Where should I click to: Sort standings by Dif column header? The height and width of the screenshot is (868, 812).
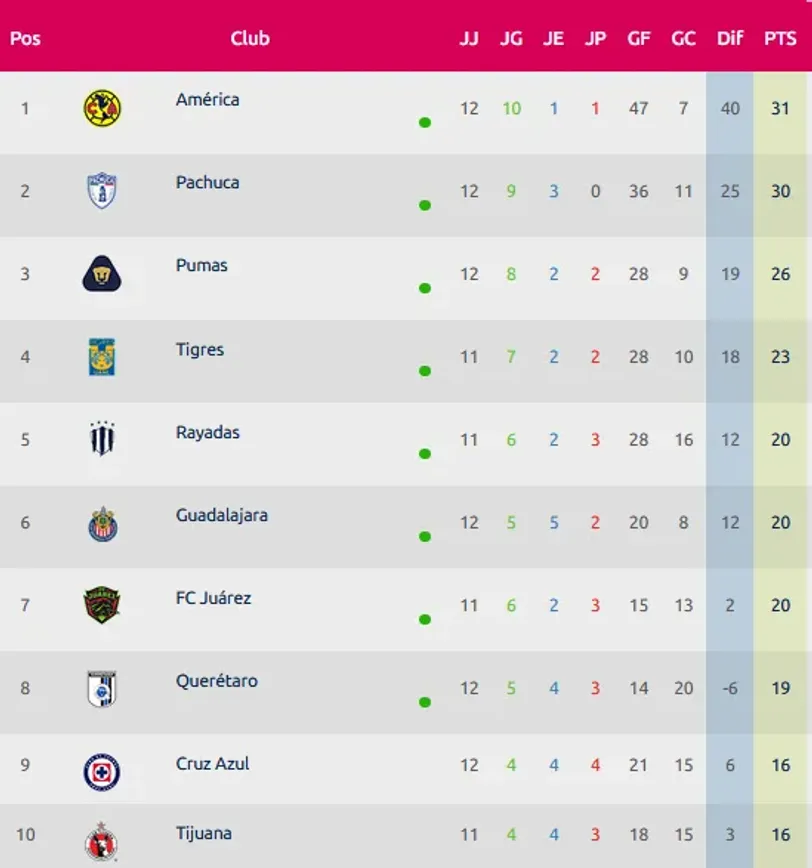point(730,39)
